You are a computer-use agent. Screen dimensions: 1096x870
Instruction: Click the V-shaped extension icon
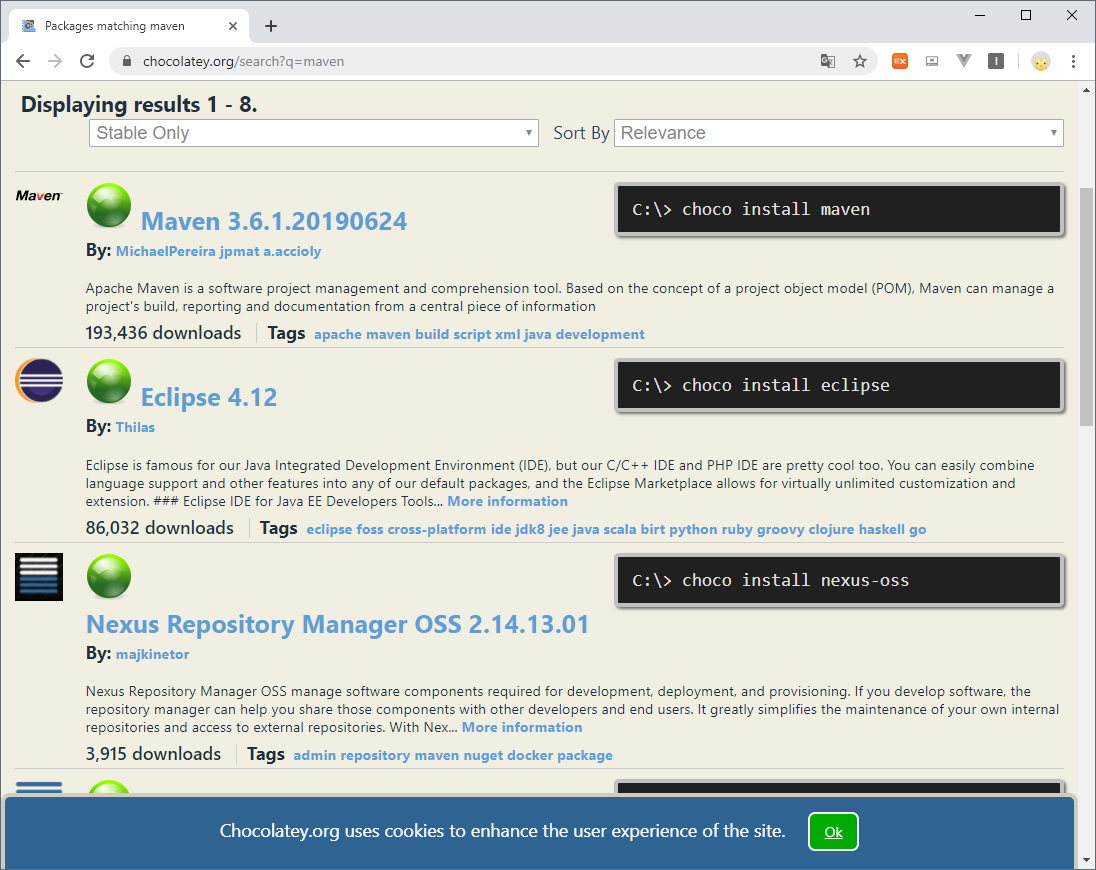tap(964, 61)
